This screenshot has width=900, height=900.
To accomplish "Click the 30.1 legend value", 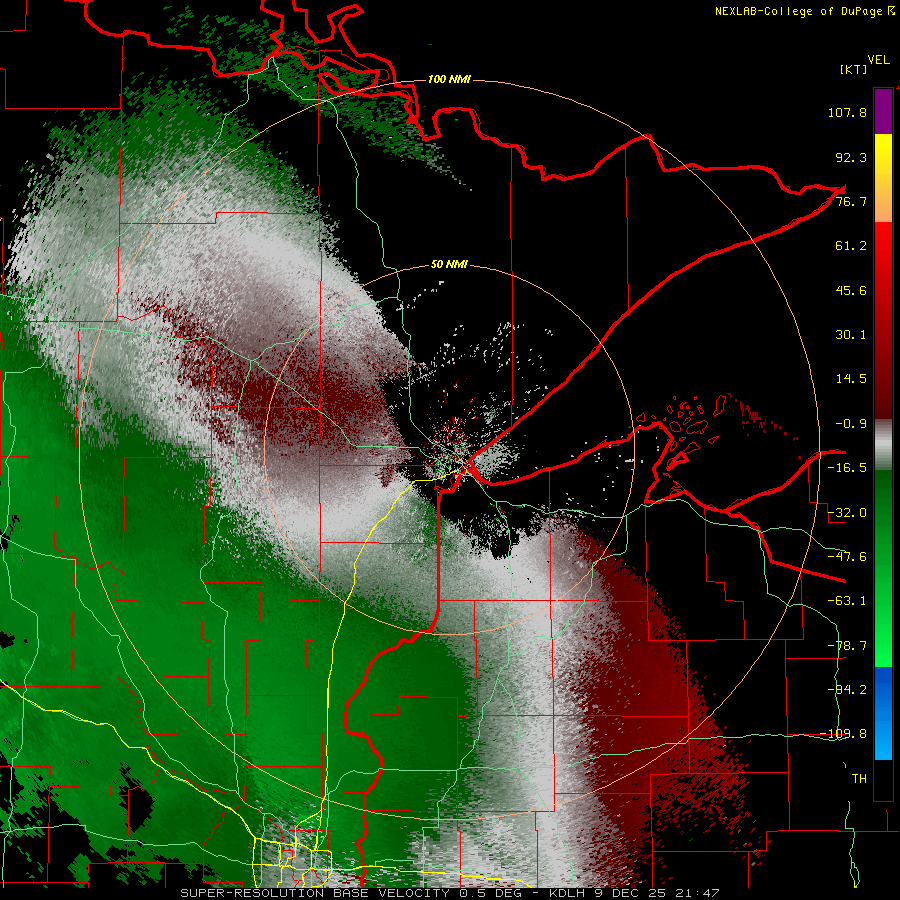I will [x=851, y=335].
